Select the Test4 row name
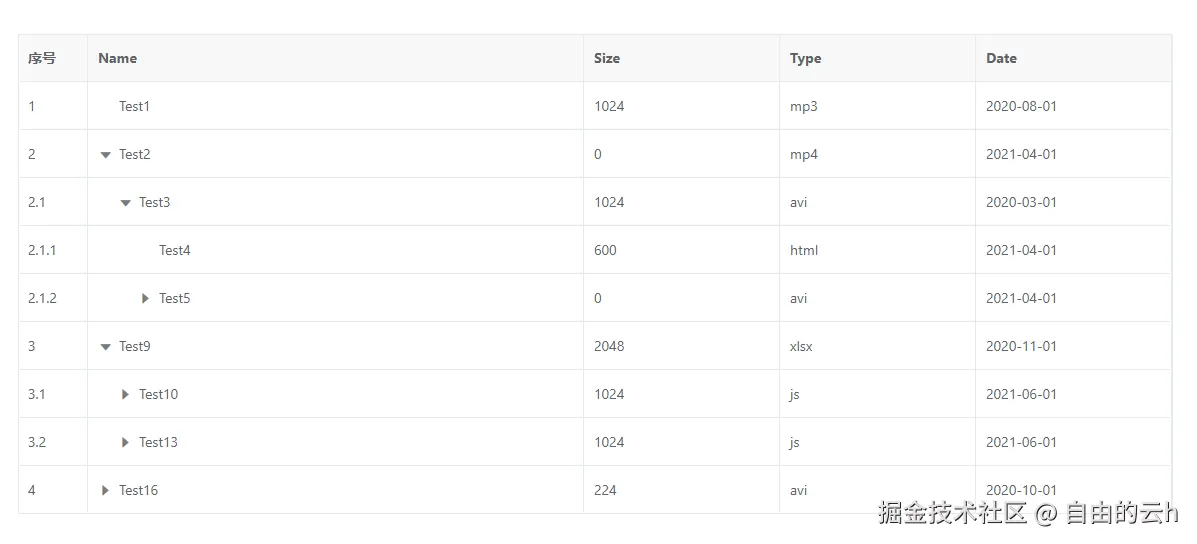 174,250
